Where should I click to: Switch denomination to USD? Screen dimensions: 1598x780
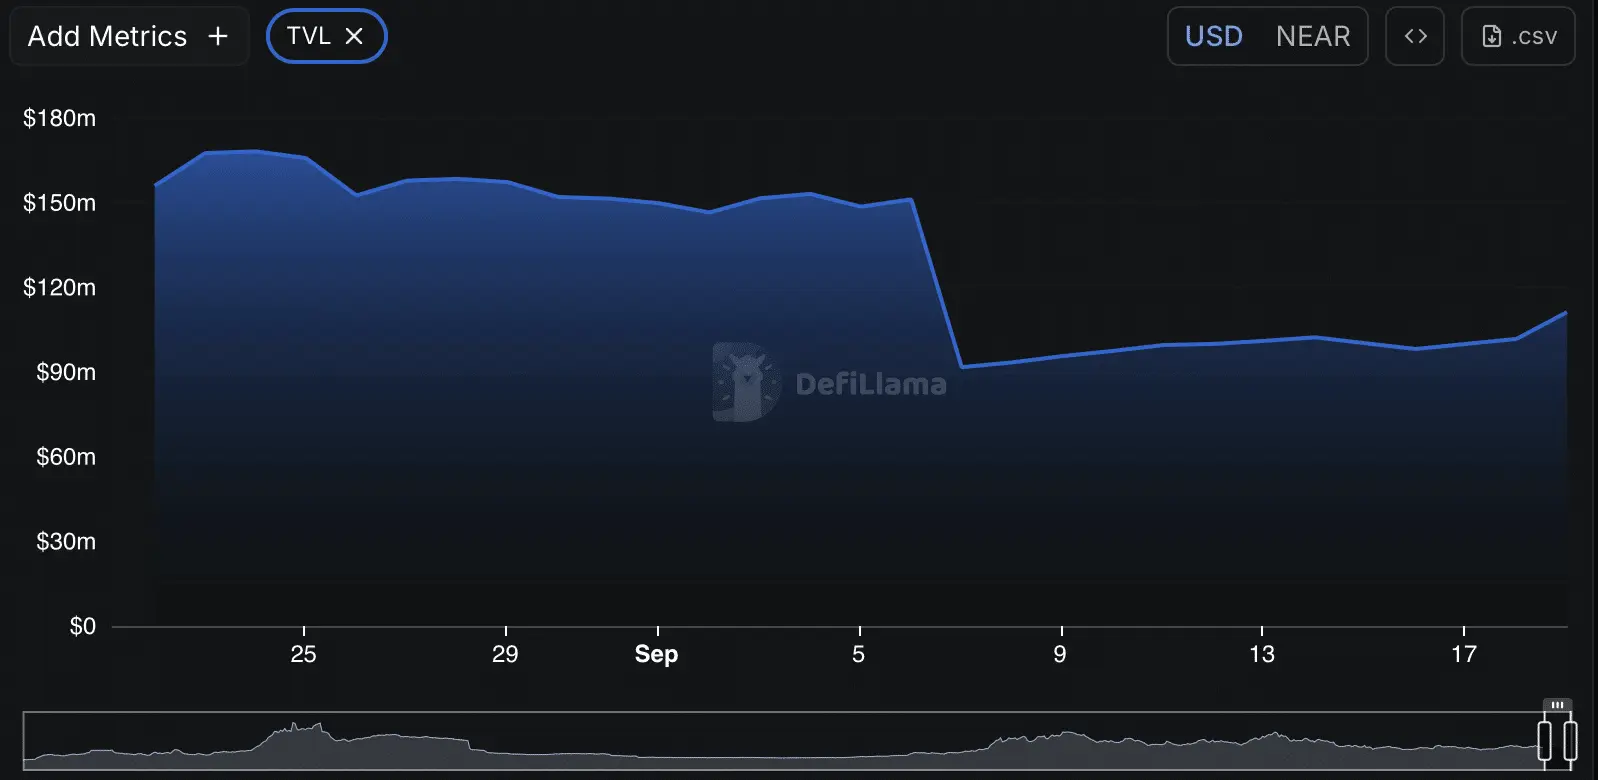click(x=1213, y=36)
